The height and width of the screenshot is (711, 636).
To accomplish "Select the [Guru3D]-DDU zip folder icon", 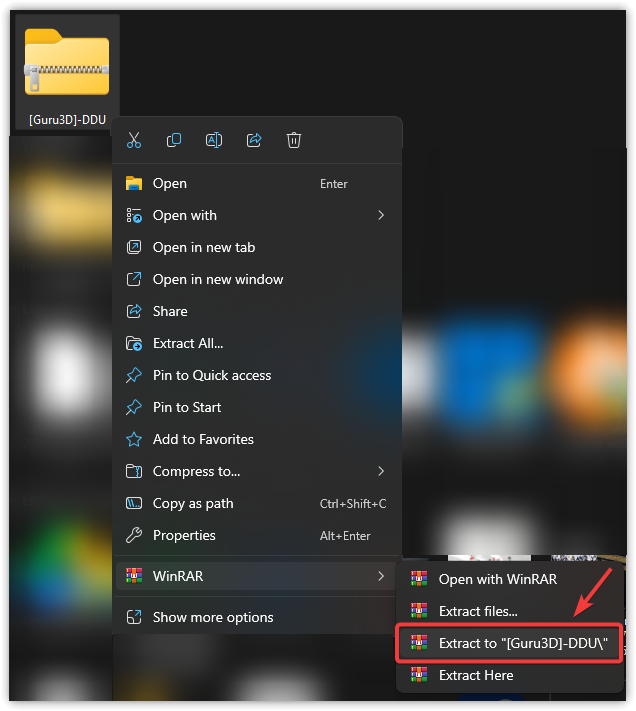I will 67,62.
